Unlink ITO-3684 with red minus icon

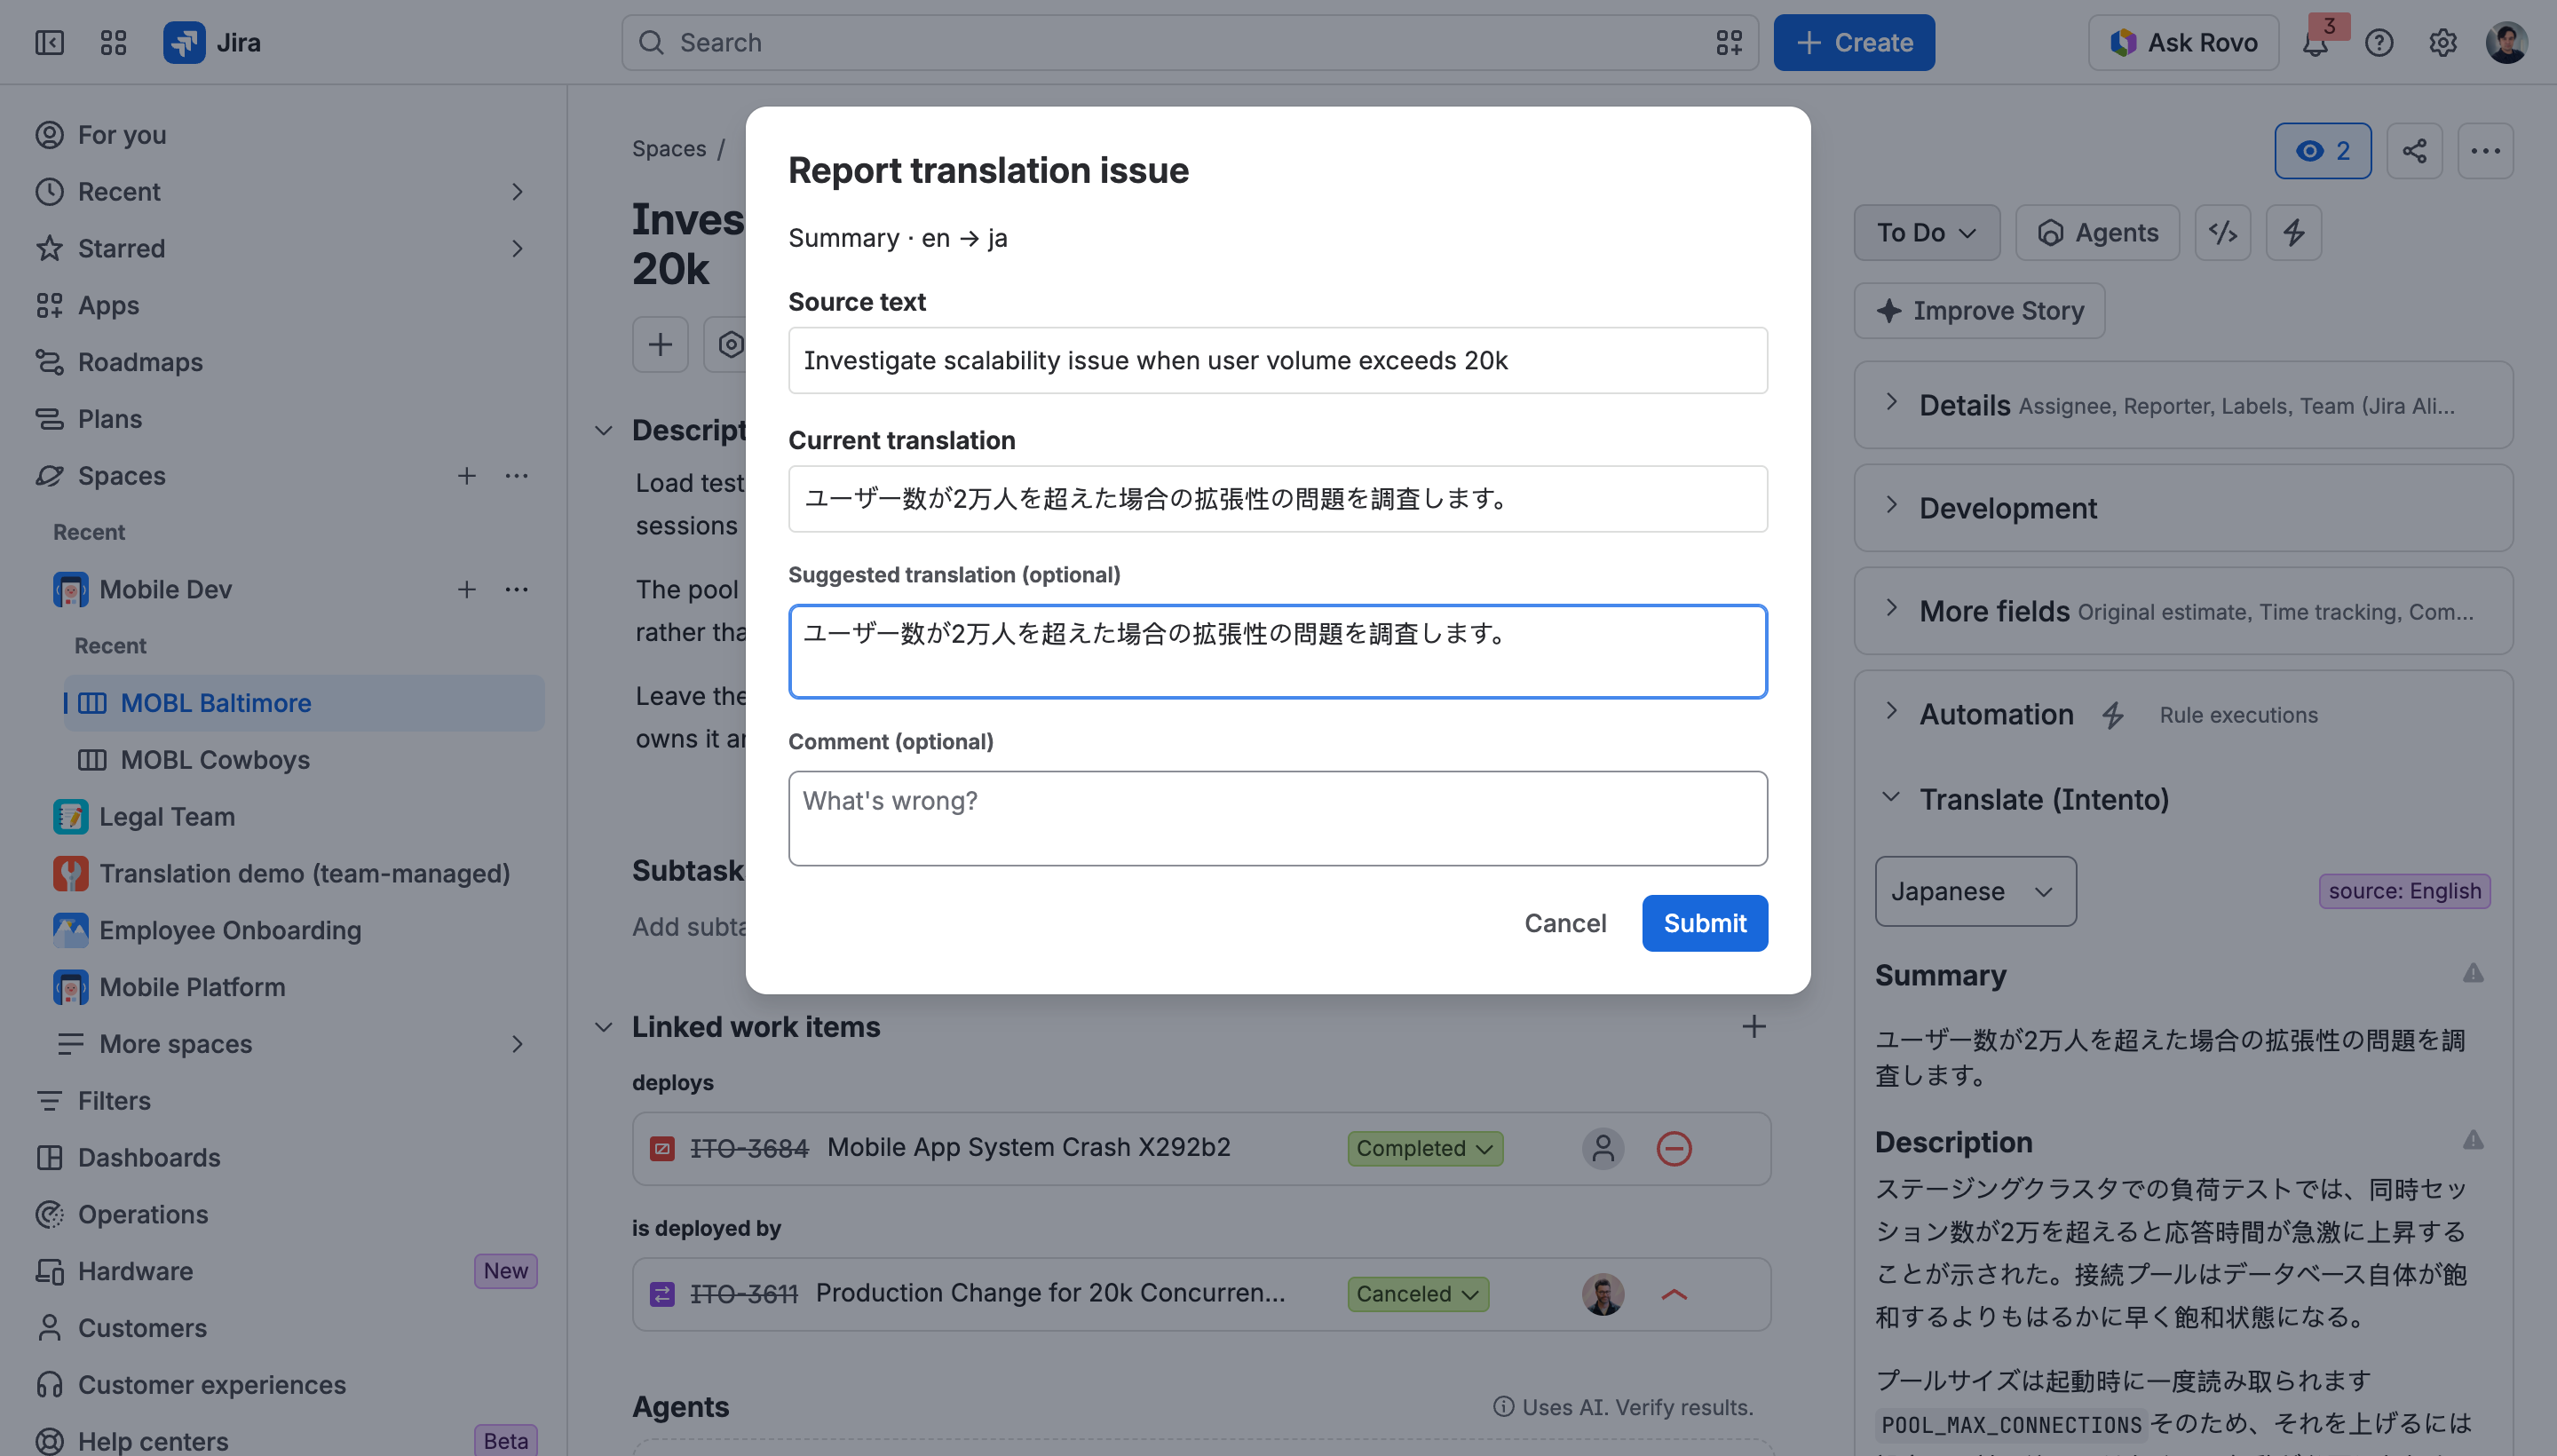[1673, 1148]
